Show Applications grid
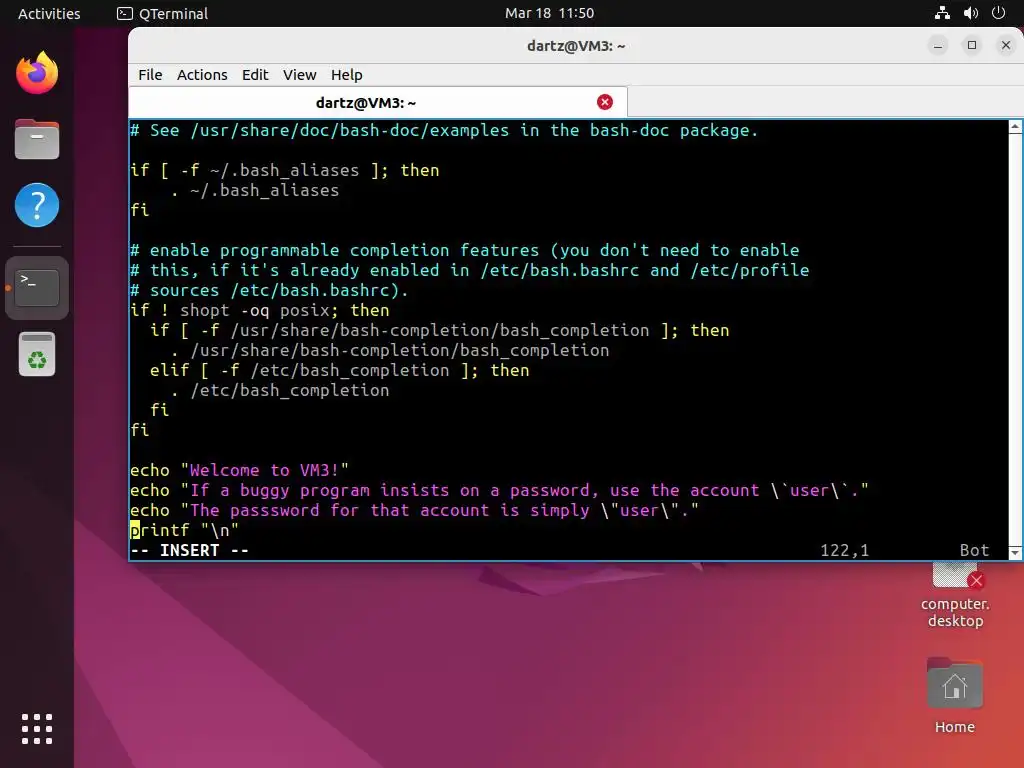 coord(37,729)
